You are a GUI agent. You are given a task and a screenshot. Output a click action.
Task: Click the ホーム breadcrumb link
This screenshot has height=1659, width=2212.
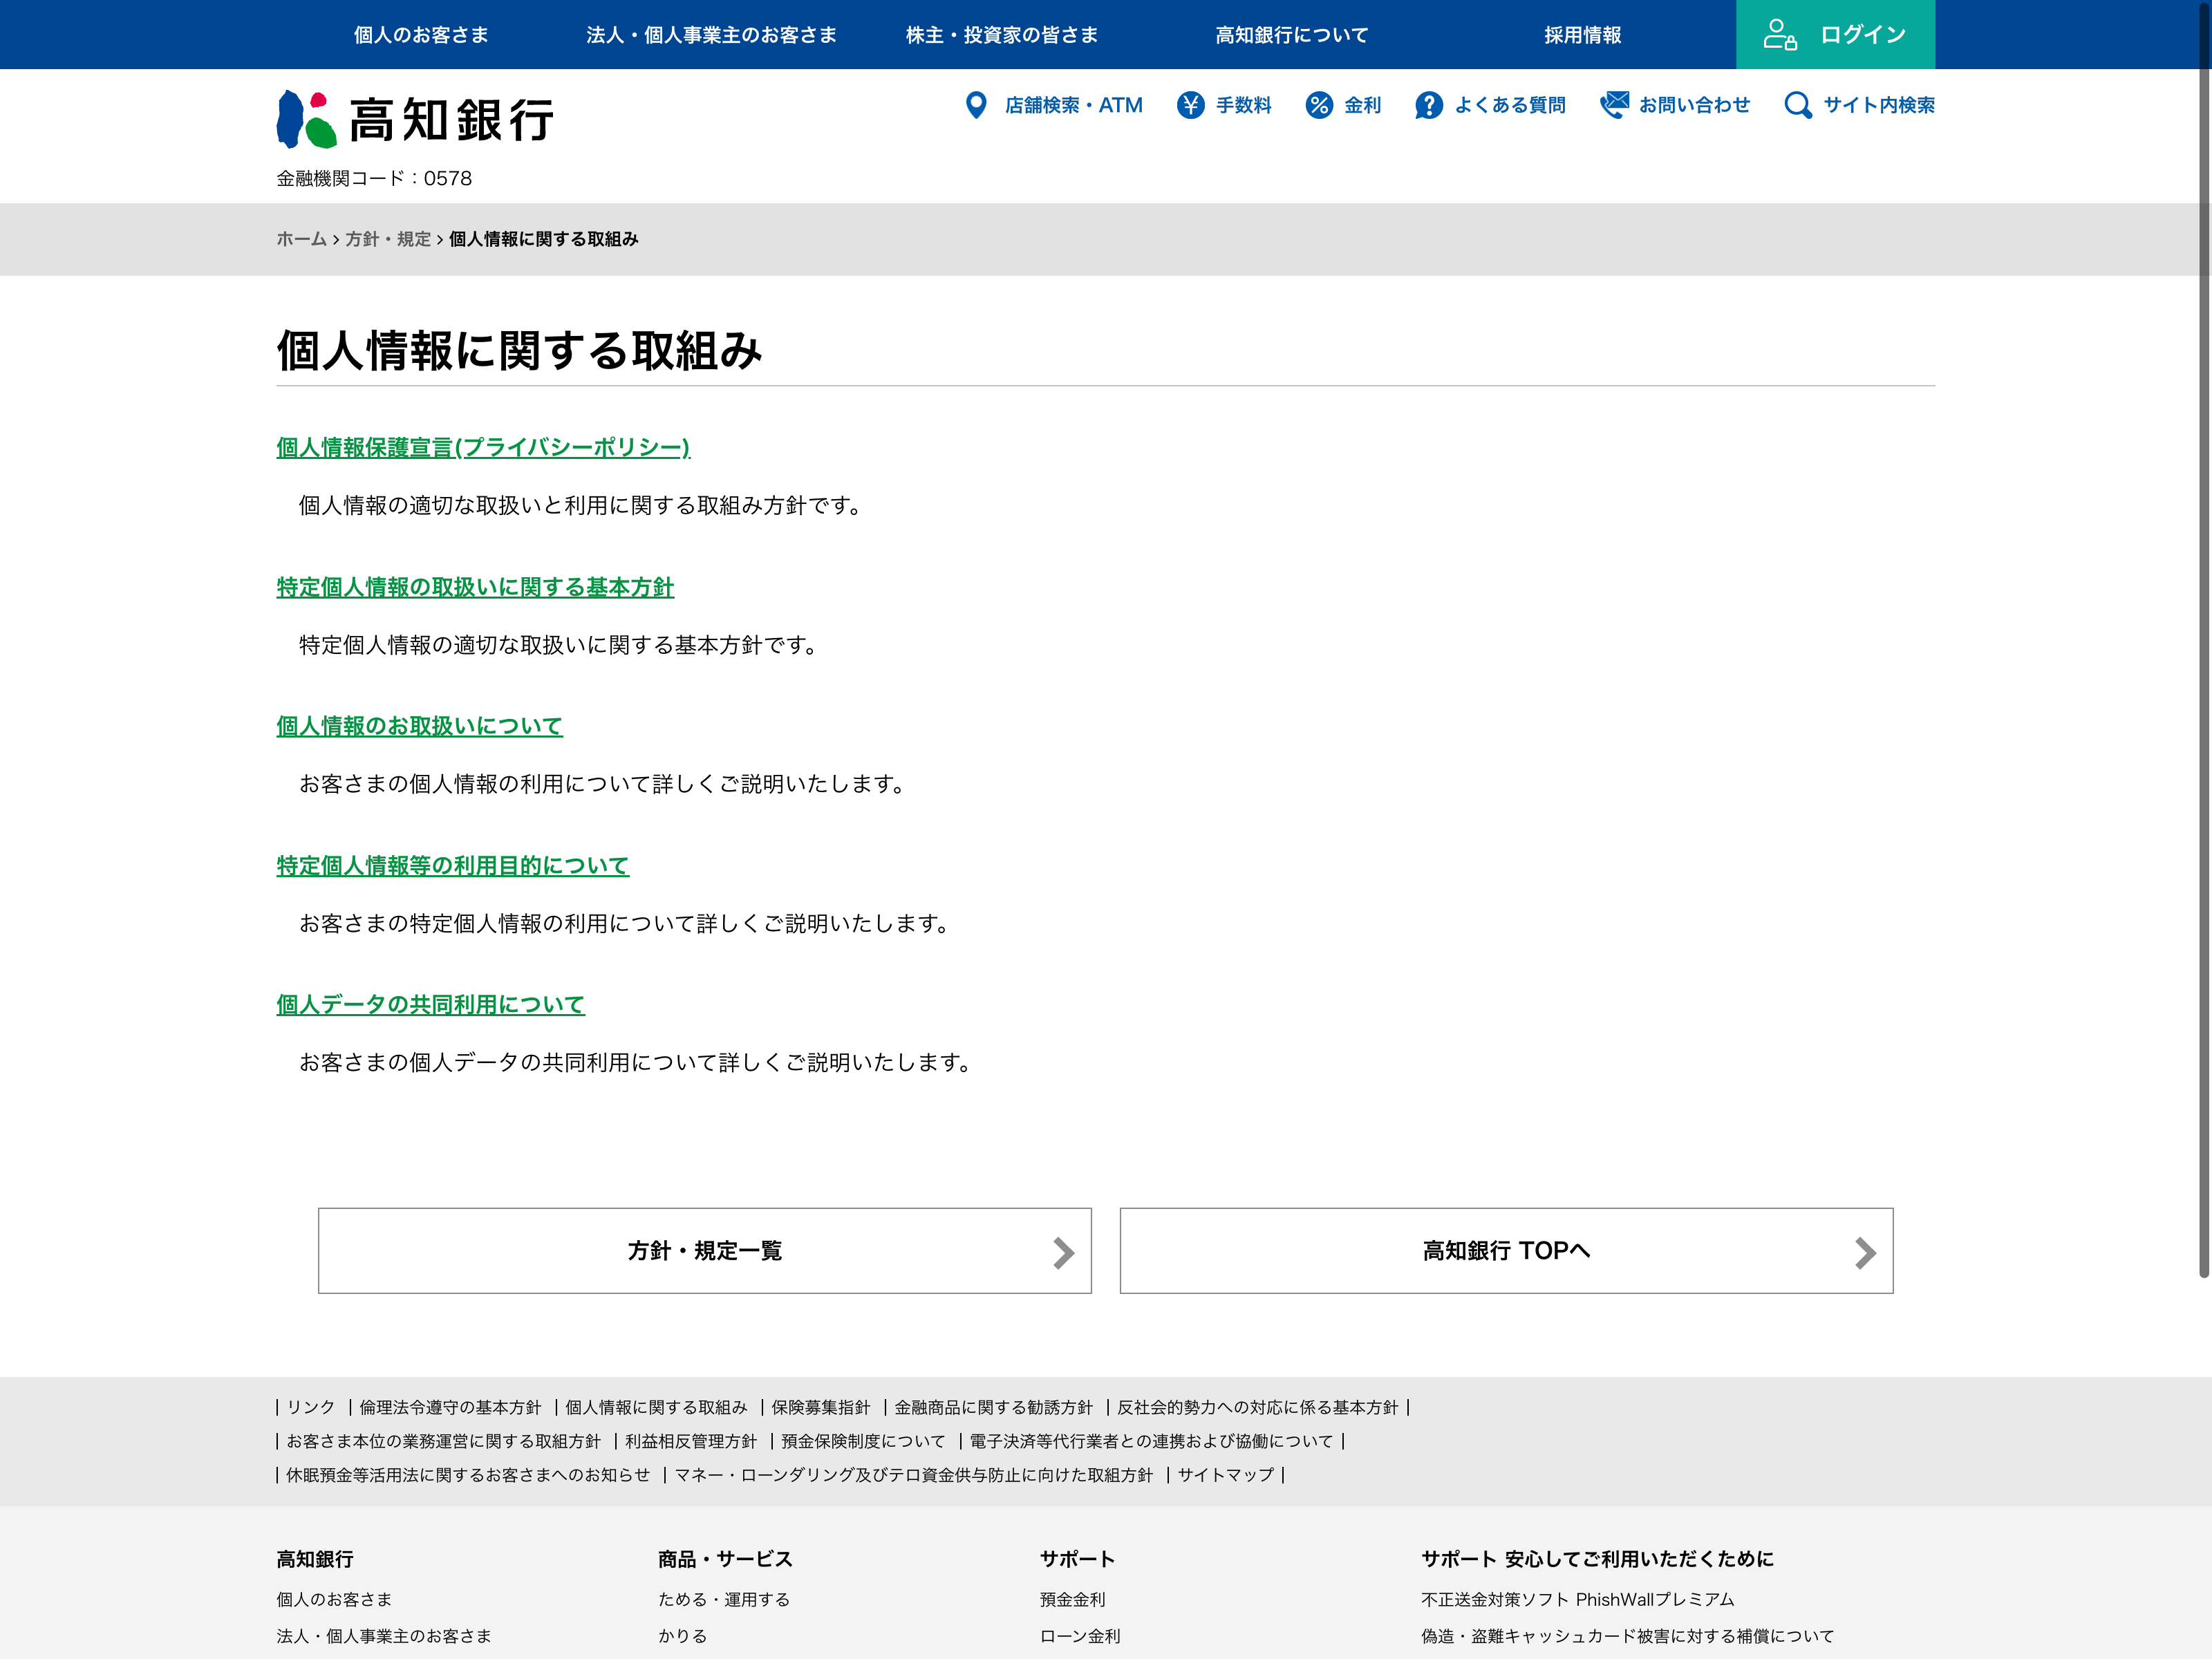pos(301,239)
